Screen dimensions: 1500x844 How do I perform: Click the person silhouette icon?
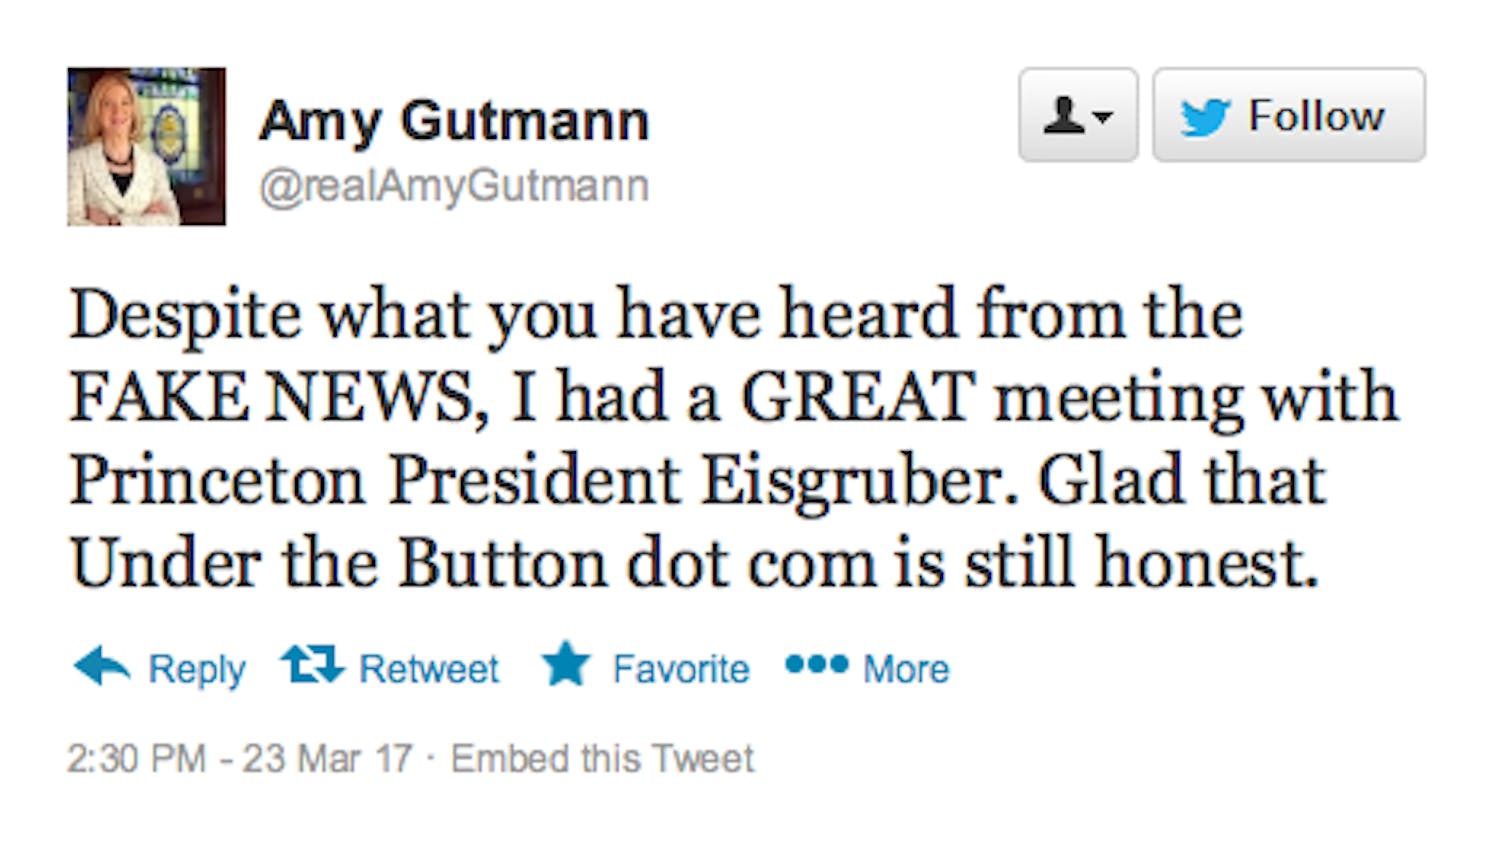point(1063,116)
